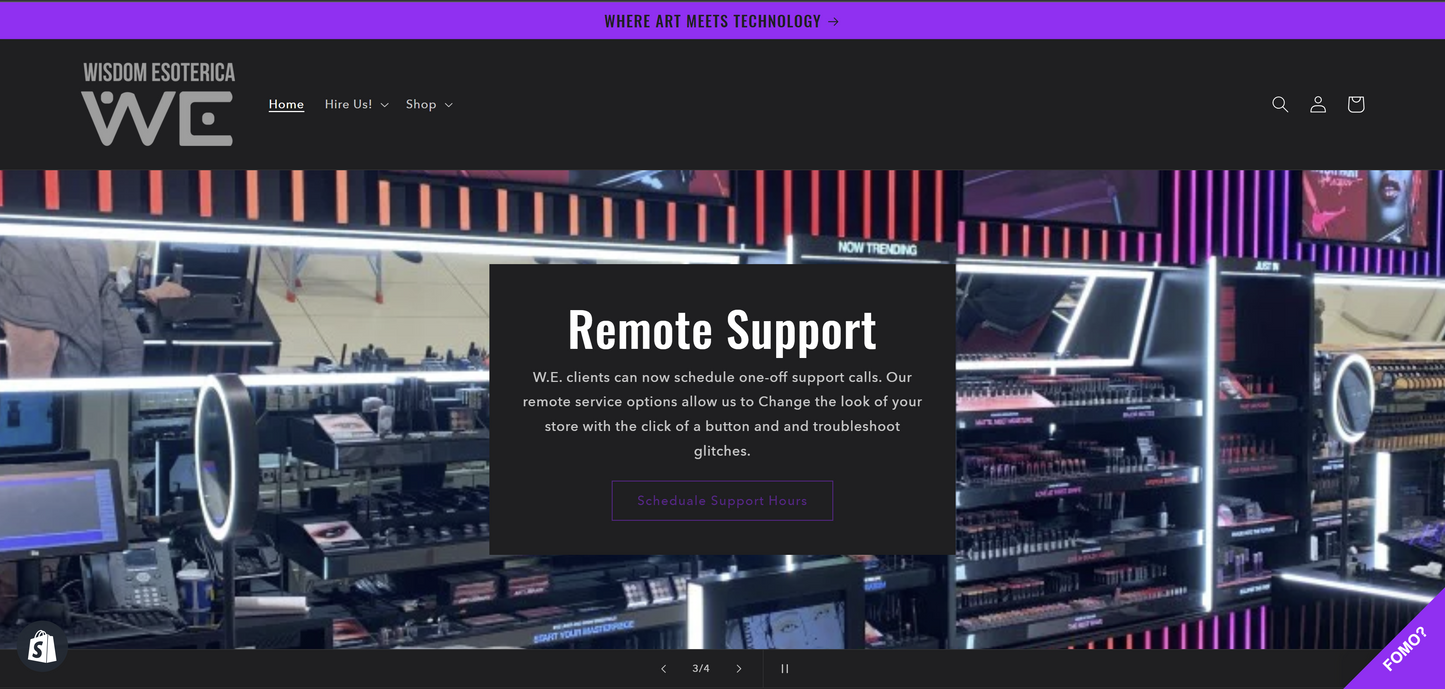Viewport: 1445px width, 689px height.
Task: Click the Remote Support heading
Action: [722, 329]
